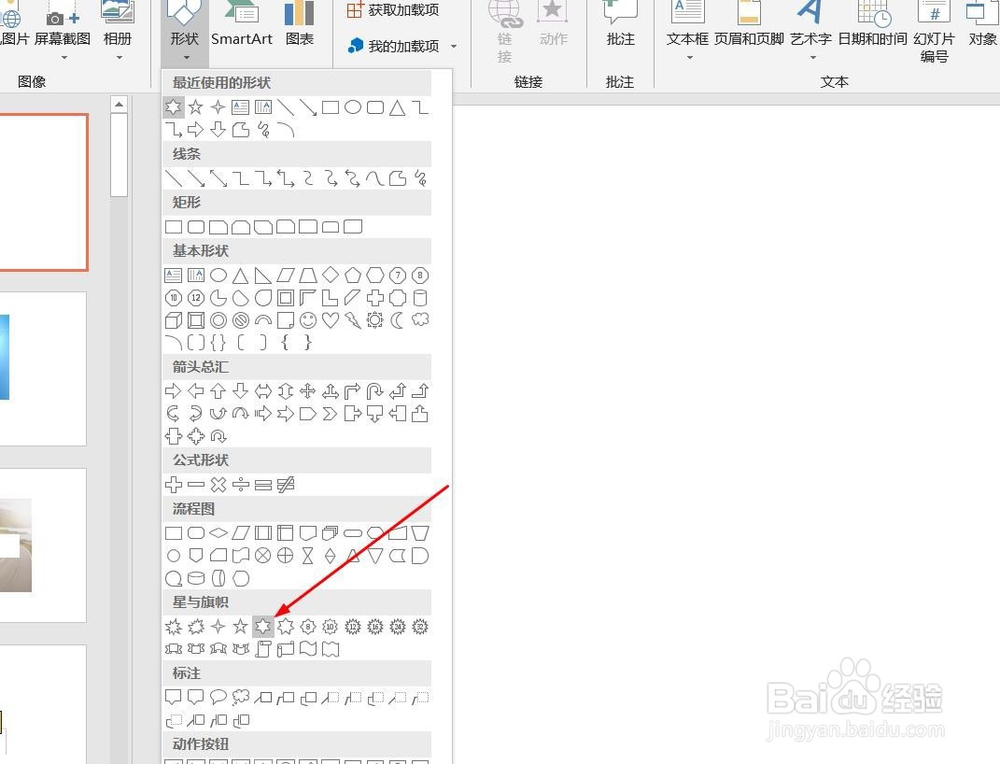Insert 幻灯片编号 slide number

(x=934, y=33)
